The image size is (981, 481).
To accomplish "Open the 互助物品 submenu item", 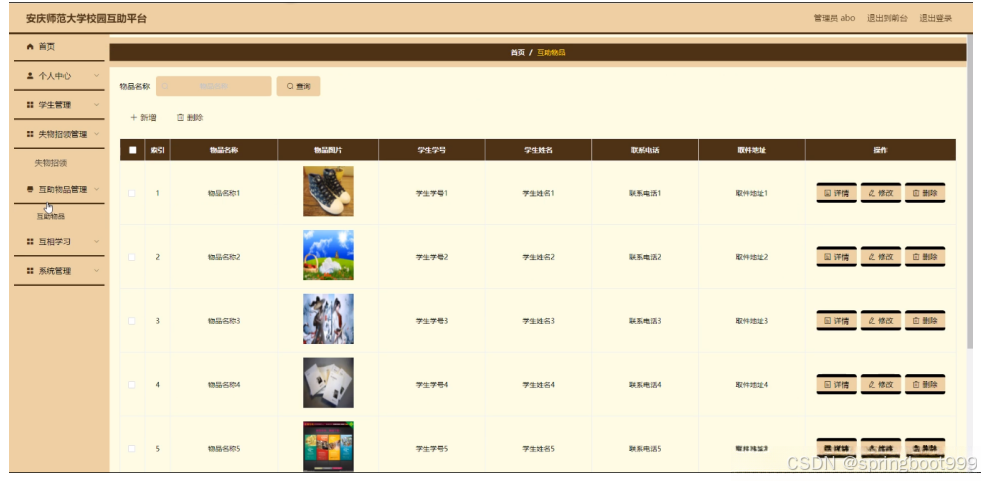I will [x=51, y=216].
